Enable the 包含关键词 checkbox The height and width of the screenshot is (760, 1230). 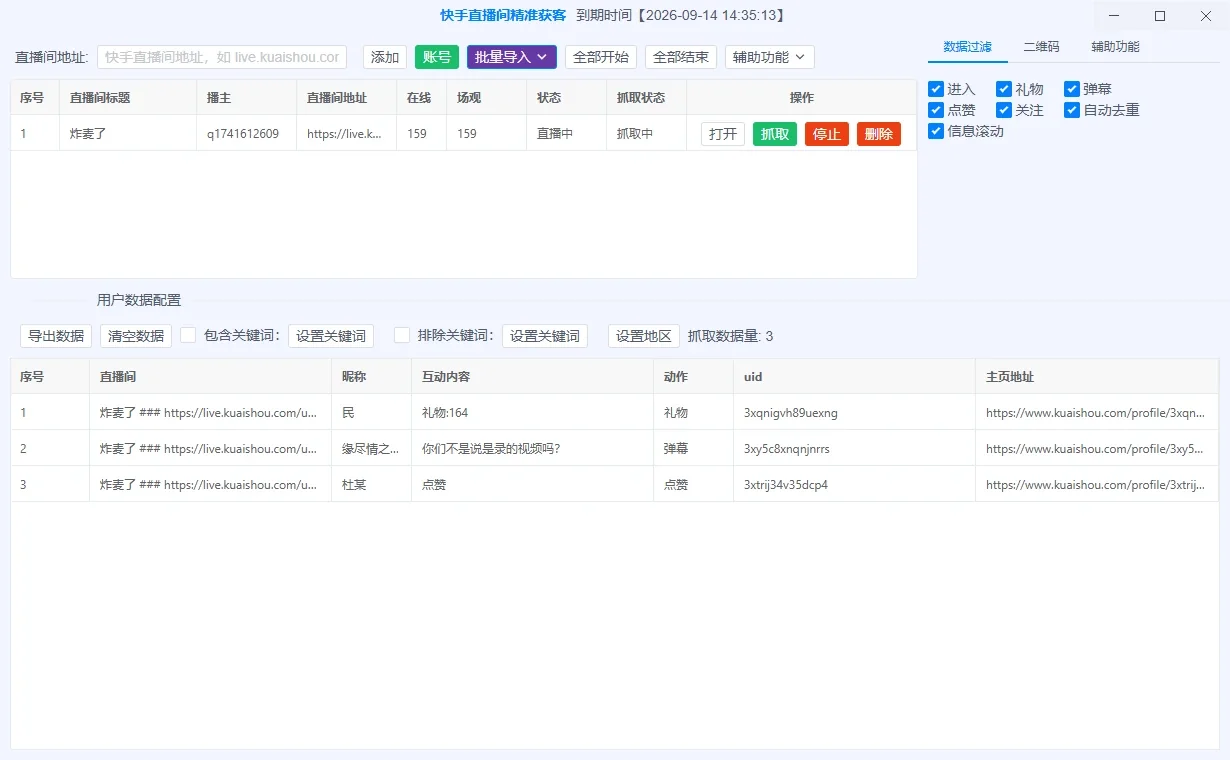pyautogui.click(x=188, y=335)
